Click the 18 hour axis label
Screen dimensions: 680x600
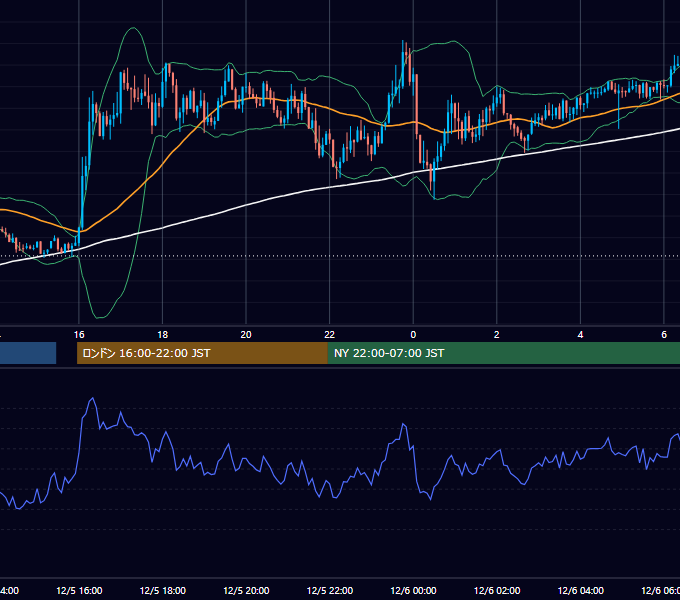(x=162, y=335)
